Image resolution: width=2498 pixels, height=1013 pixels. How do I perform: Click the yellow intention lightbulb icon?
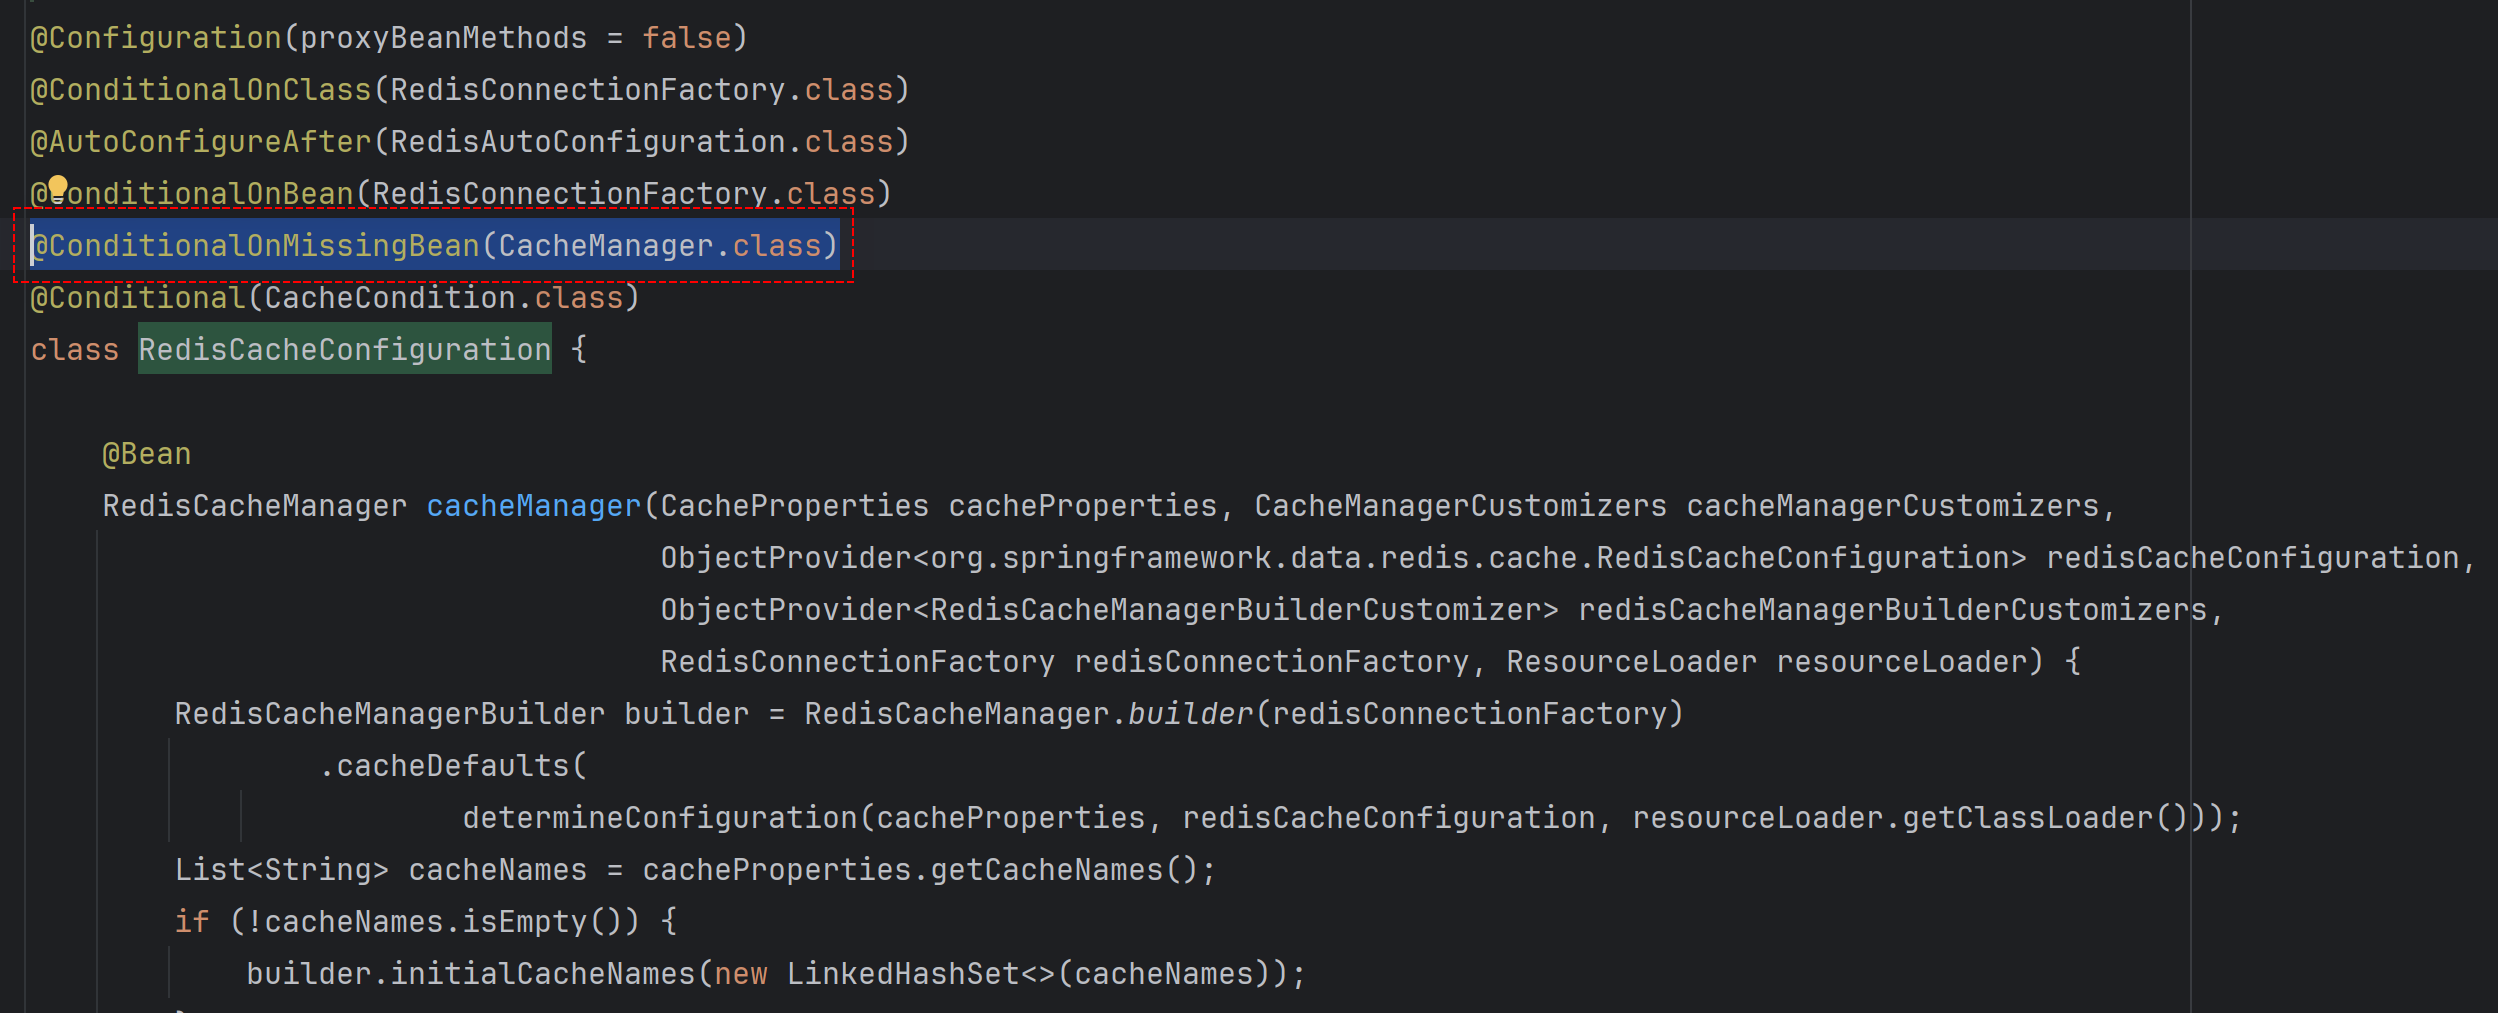58,186
